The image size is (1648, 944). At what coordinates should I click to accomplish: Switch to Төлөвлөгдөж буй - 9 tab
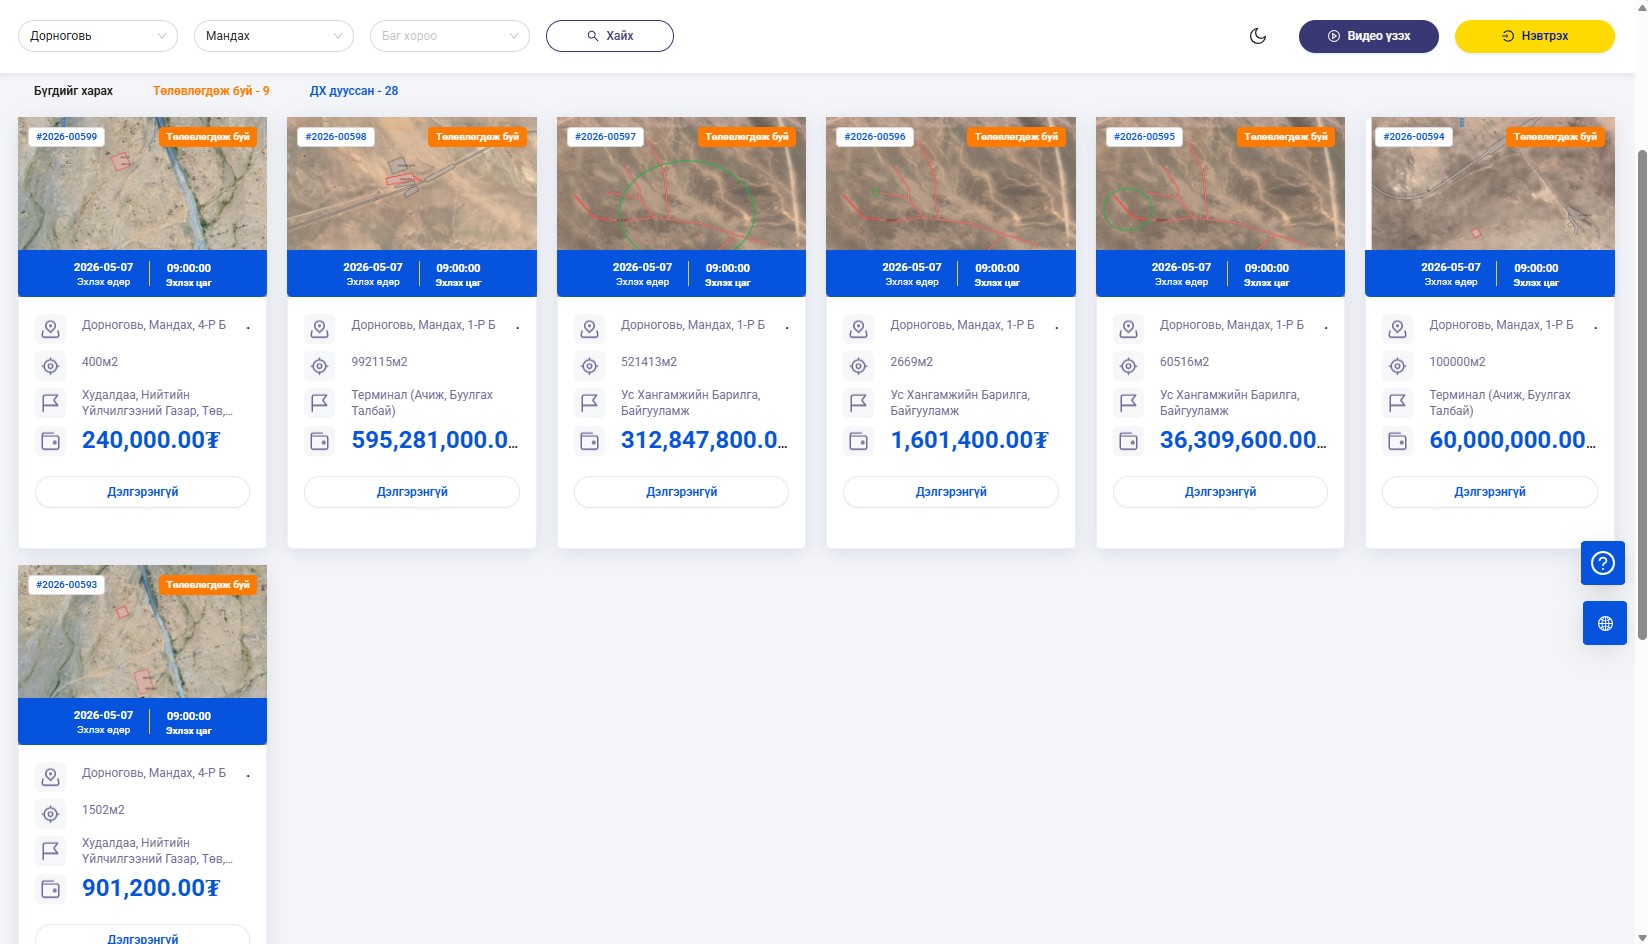211,91
